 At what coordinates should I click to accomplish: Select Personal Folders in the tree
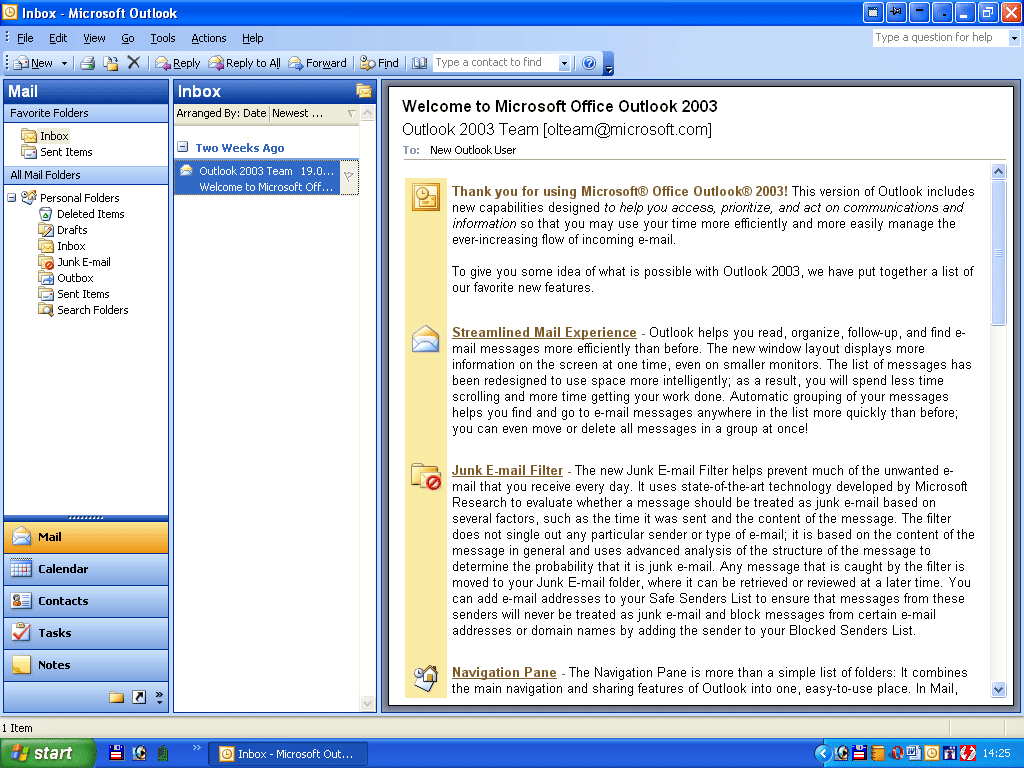(71, 197)
